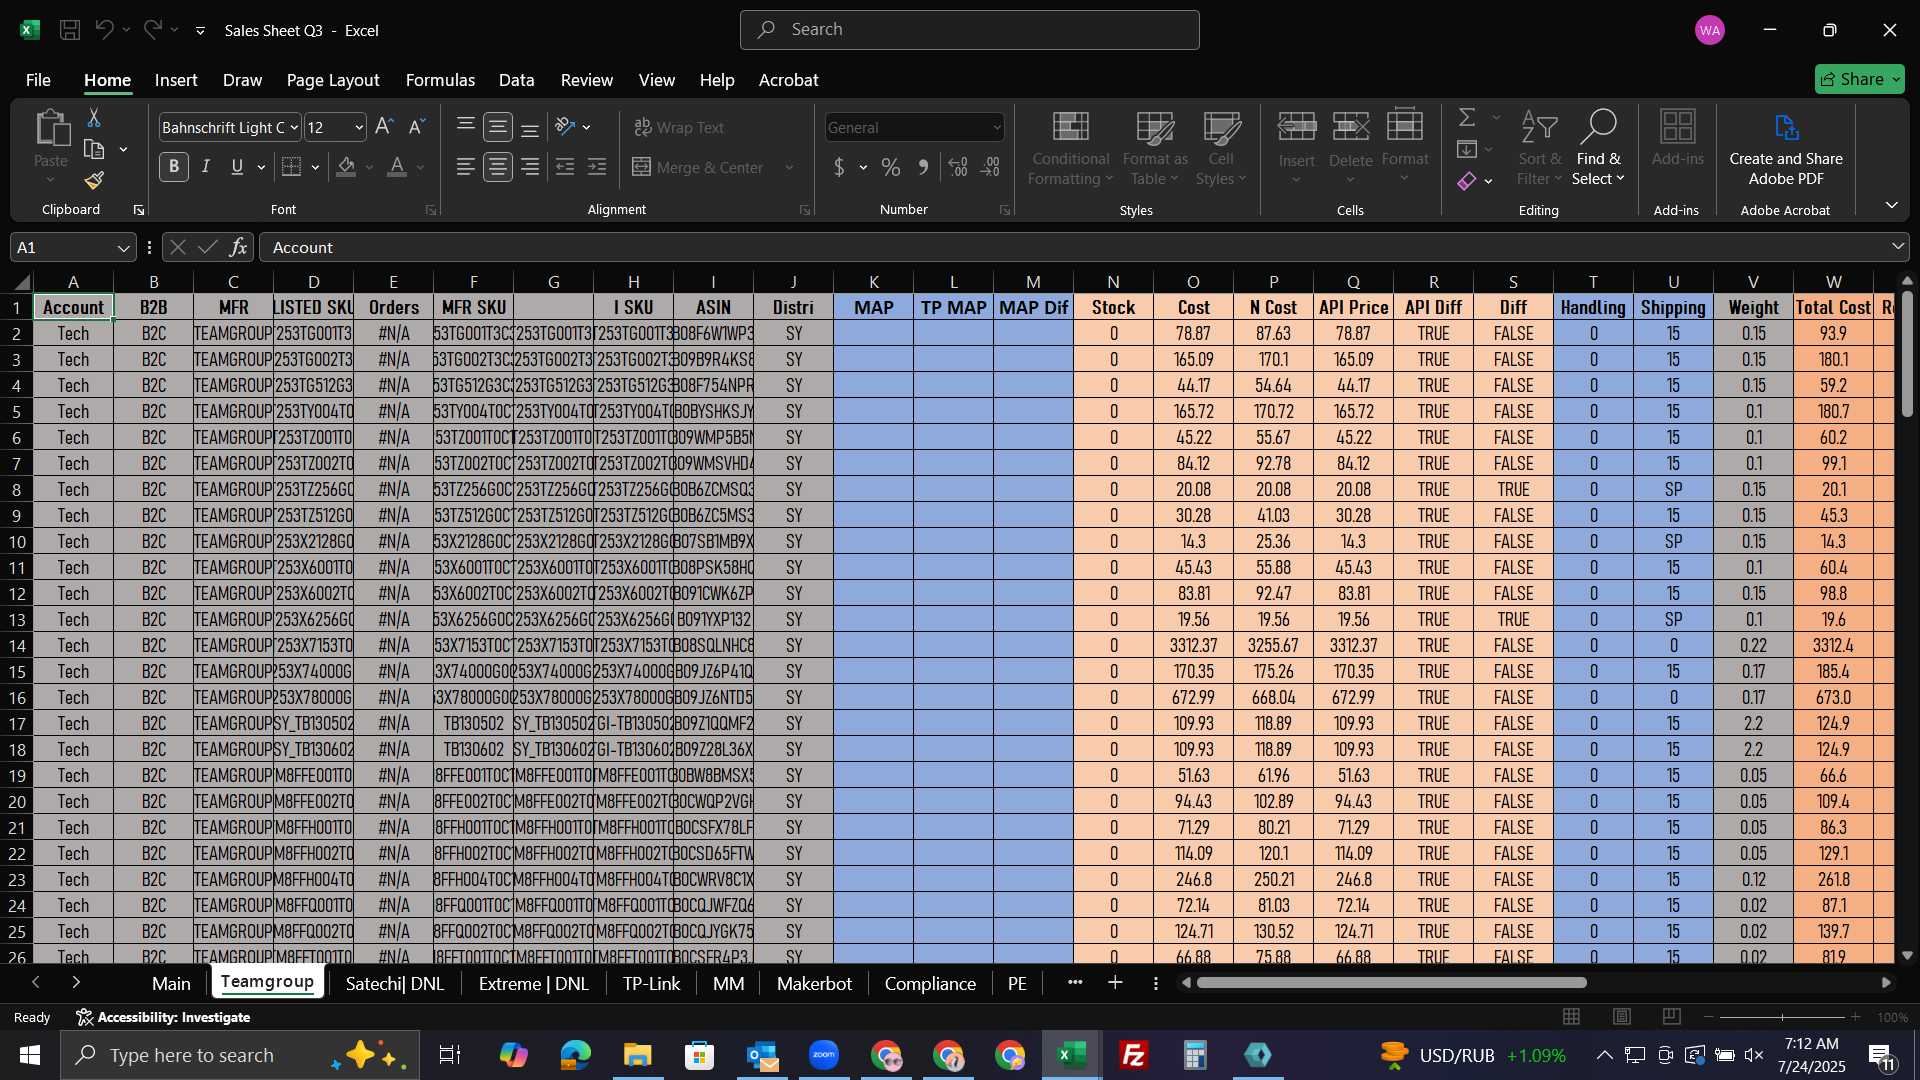Click Accessibility: Investigate in status bar
Viewport: 1920px width, 1080px height.
[x=164, y=1017]
